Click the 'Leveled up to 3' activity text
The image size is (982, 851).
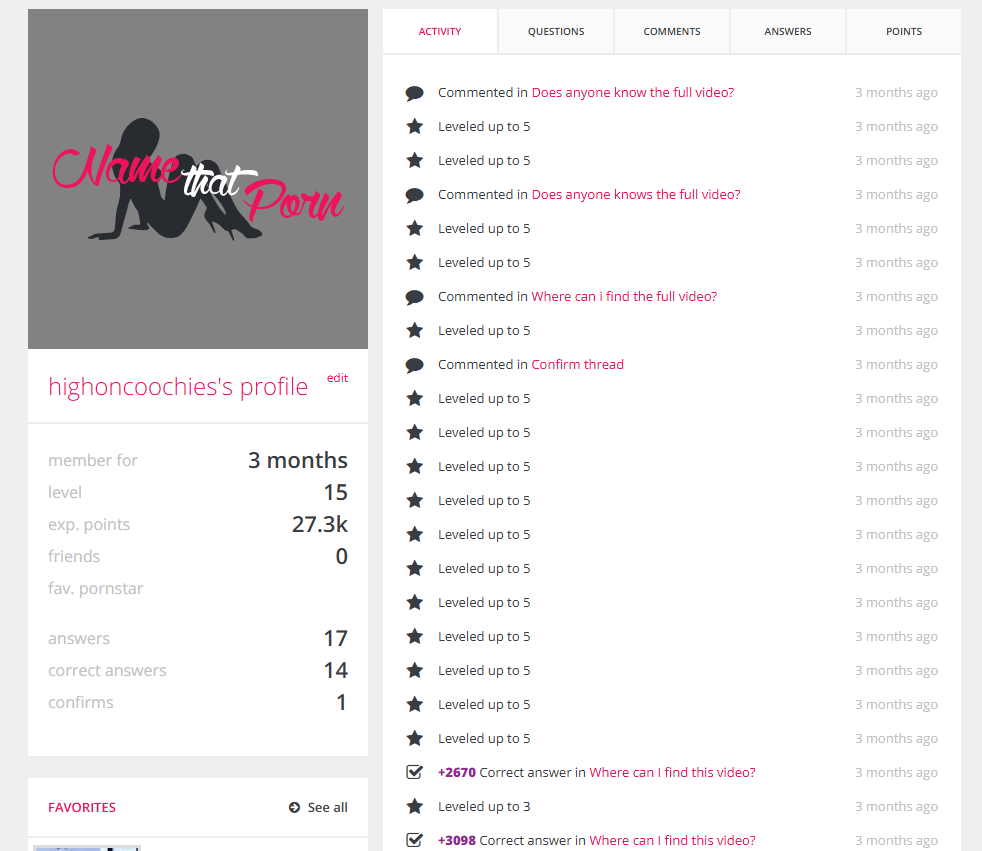[484, 807]
